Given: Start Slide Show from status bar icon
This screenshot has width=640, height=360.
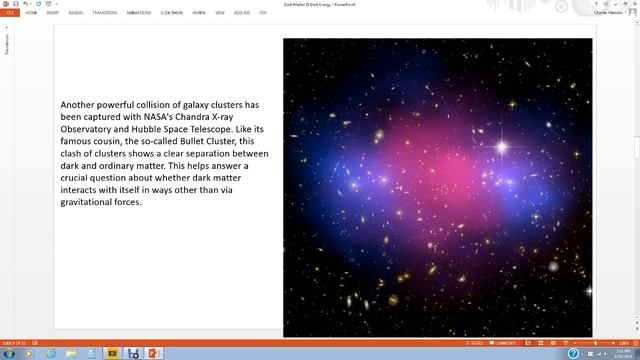Looking at the screenshot, I should coord(566,343).
